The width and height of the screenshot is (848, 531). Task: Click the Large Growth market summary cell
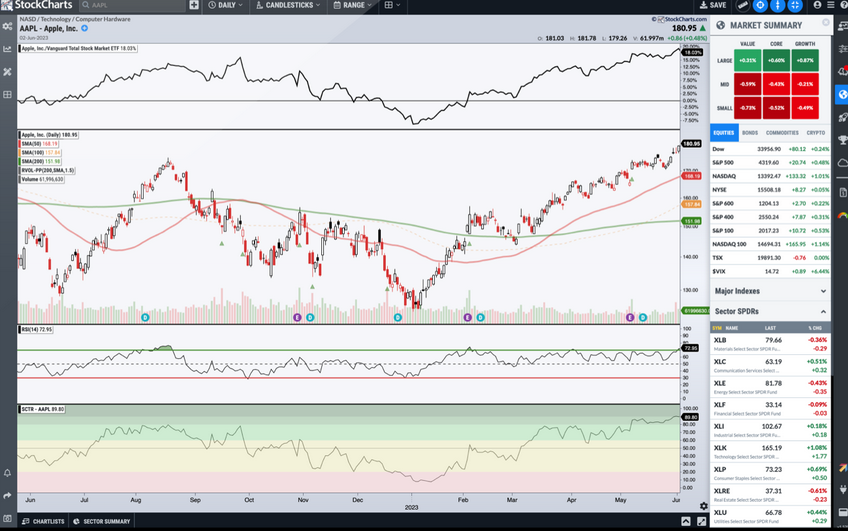pos(803,62)
